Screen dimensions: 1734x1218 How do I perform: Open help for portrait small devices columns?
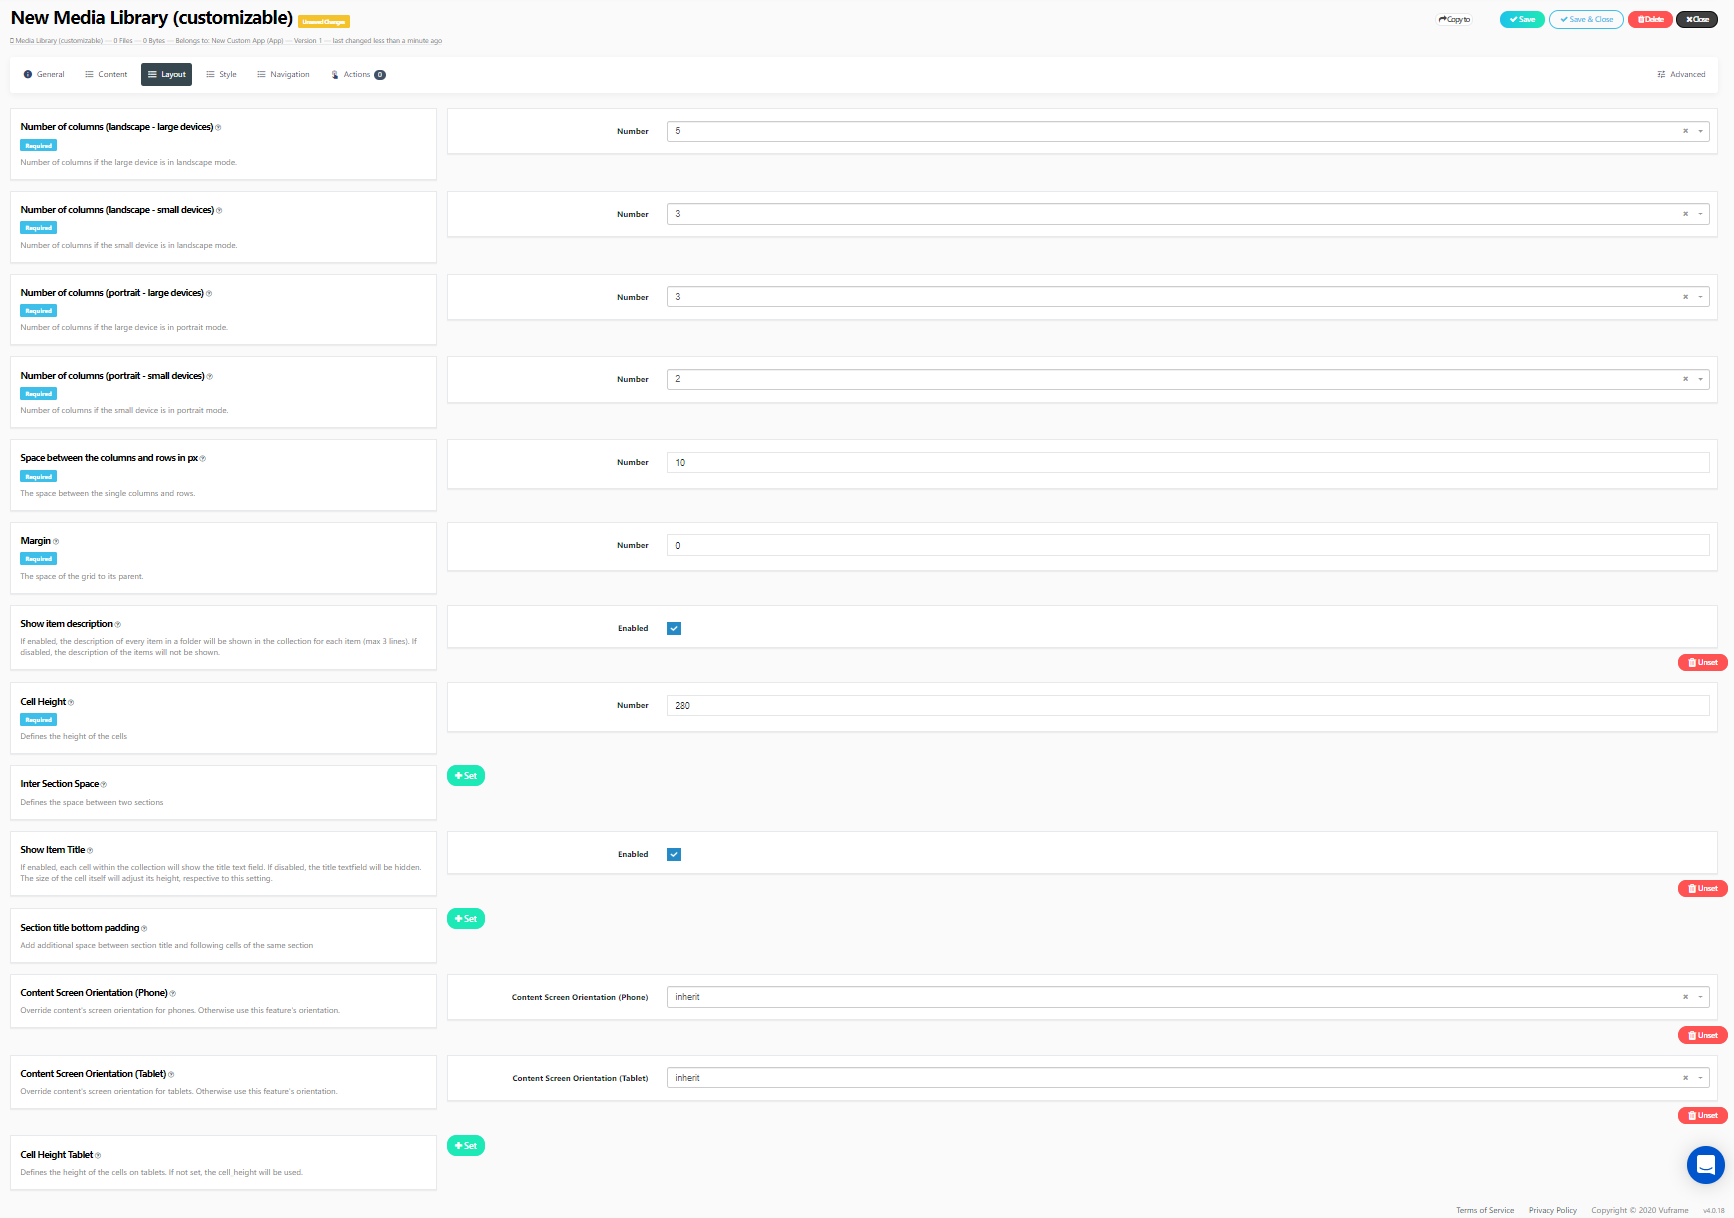click(x=210, y=377)
